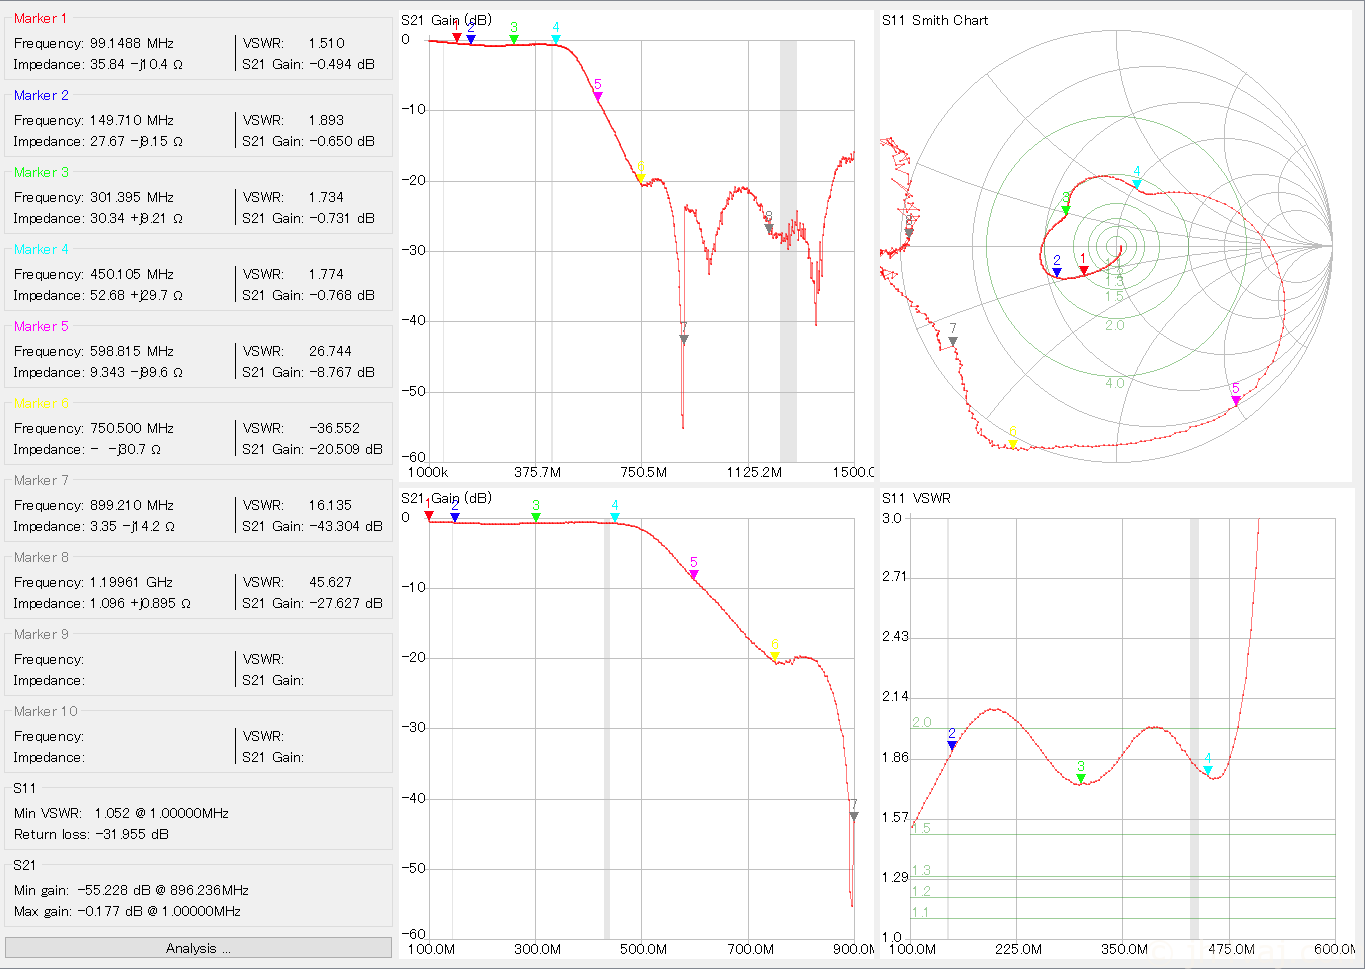Click blue marker 2 on the Smith Chart
The height and width of the screenshot is (969, 1365).
1057,273
